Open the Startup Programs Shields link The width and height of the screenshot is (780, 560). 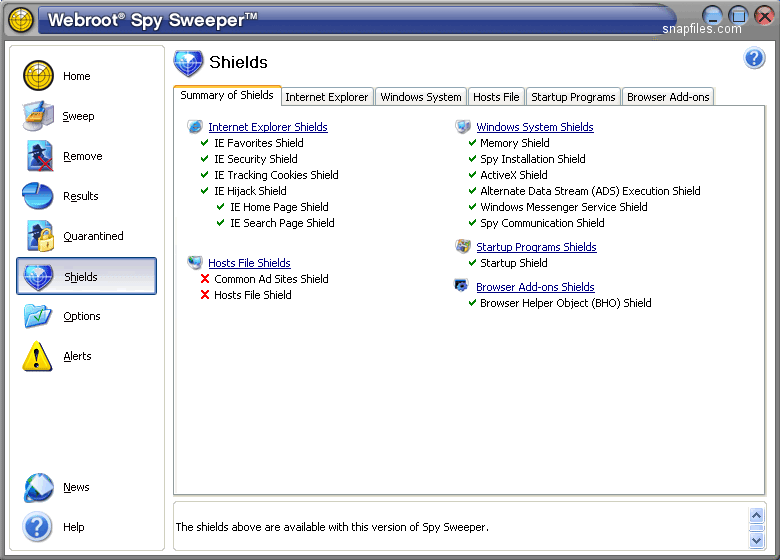(536, 247)
